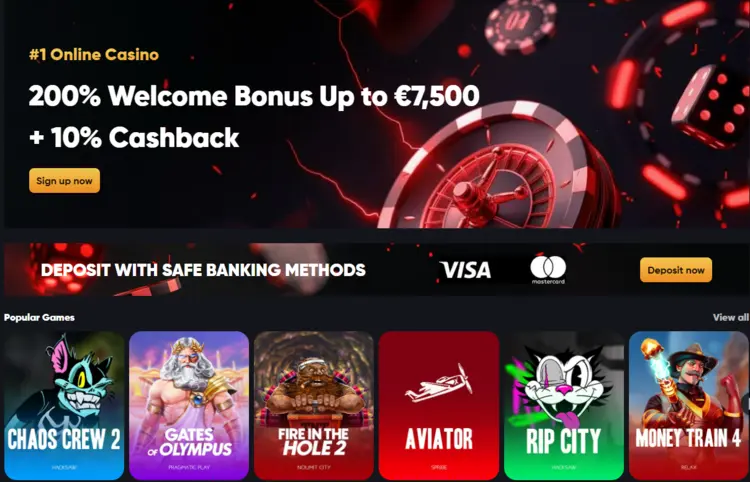750x482 pixels.
Task: Click the Mastercard payment logo
Action: tap(548, 270)
